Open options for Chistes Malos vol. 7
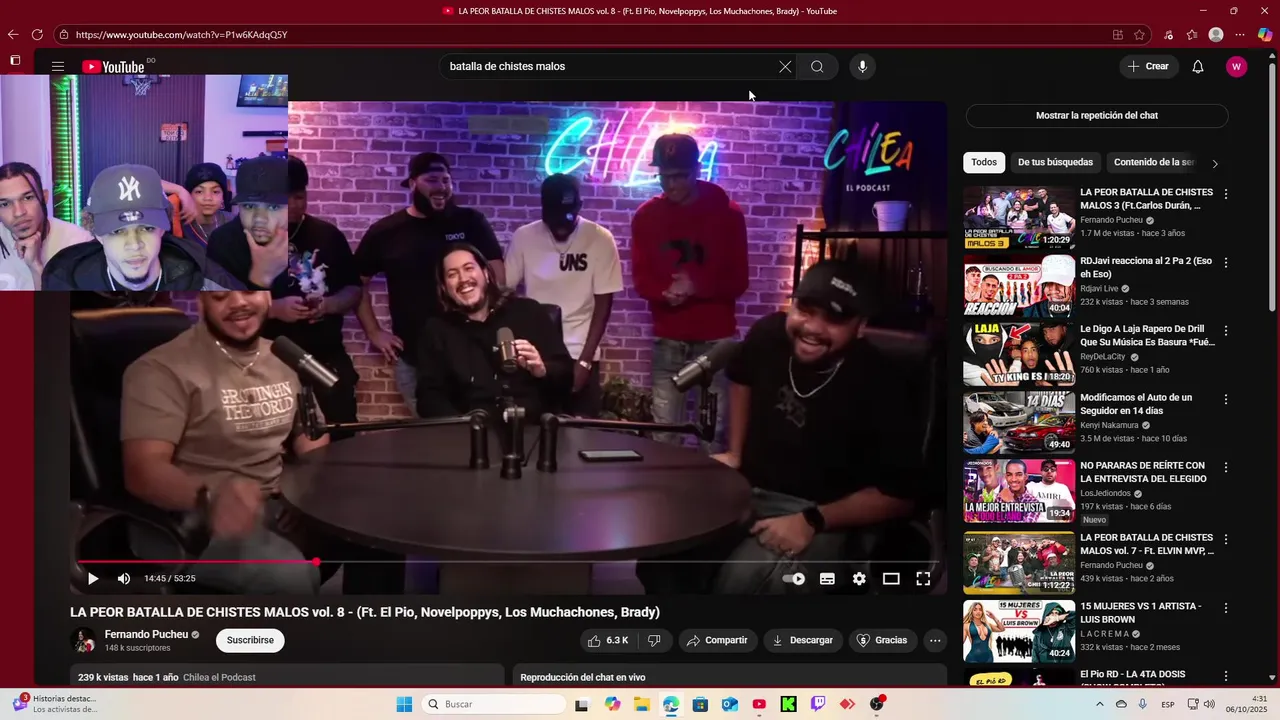The height and width of the screenshot is (720, 1280). 1226,539
